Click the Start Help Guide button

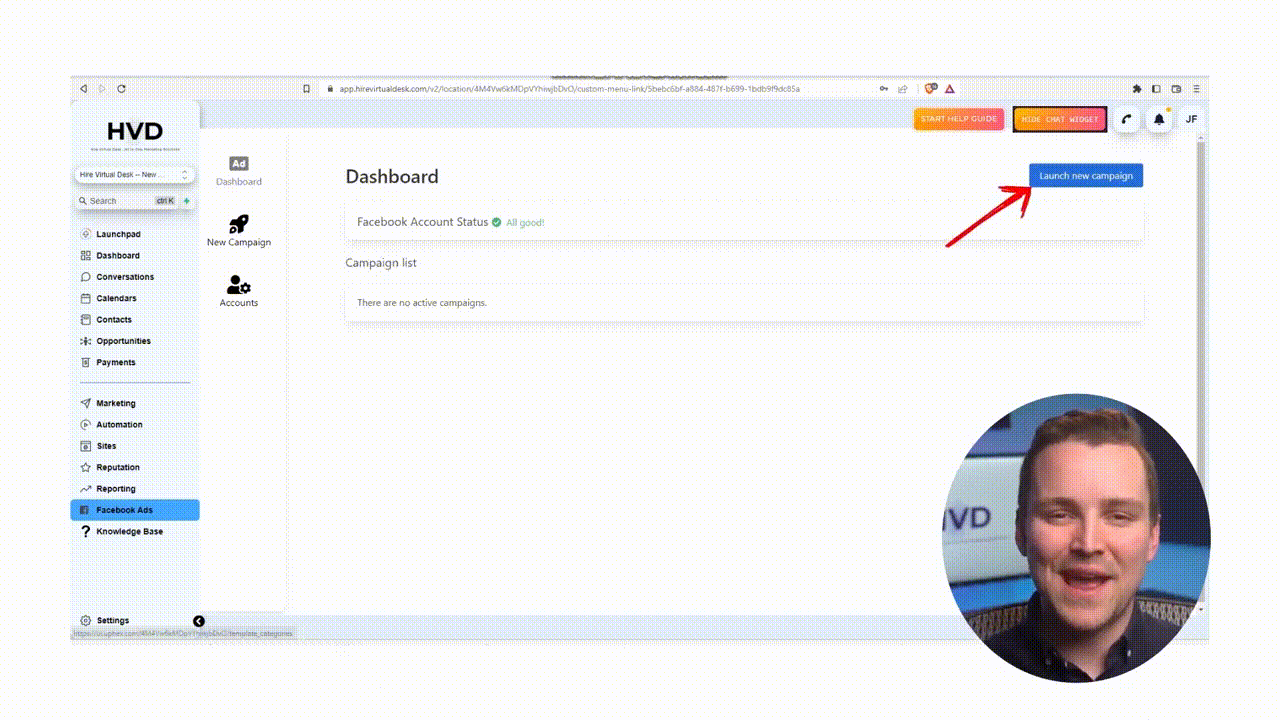(959, 119)
